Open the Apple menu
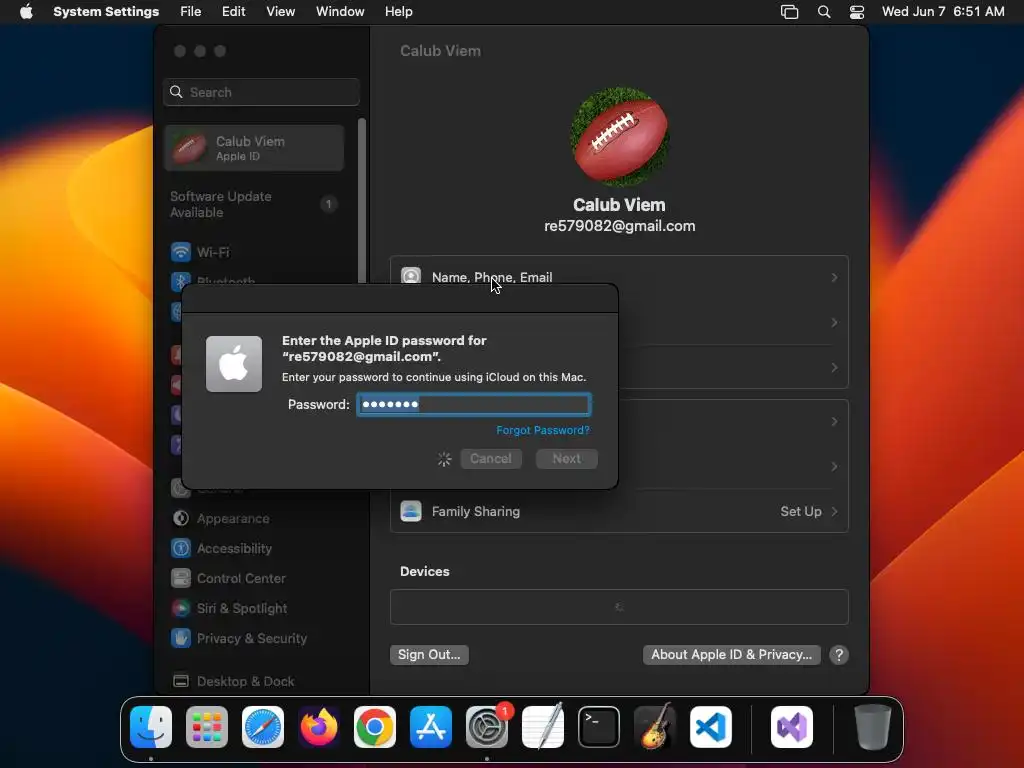The image size is (1024, 768). pyautogui.click(x=26, y=12)
